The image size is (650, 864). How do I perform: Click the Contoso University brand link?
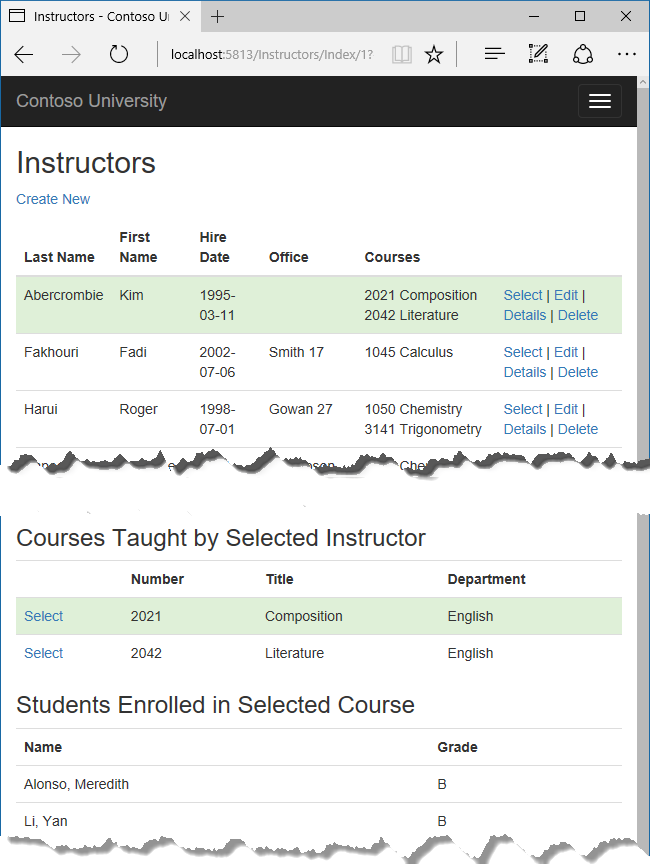(91, 101)
